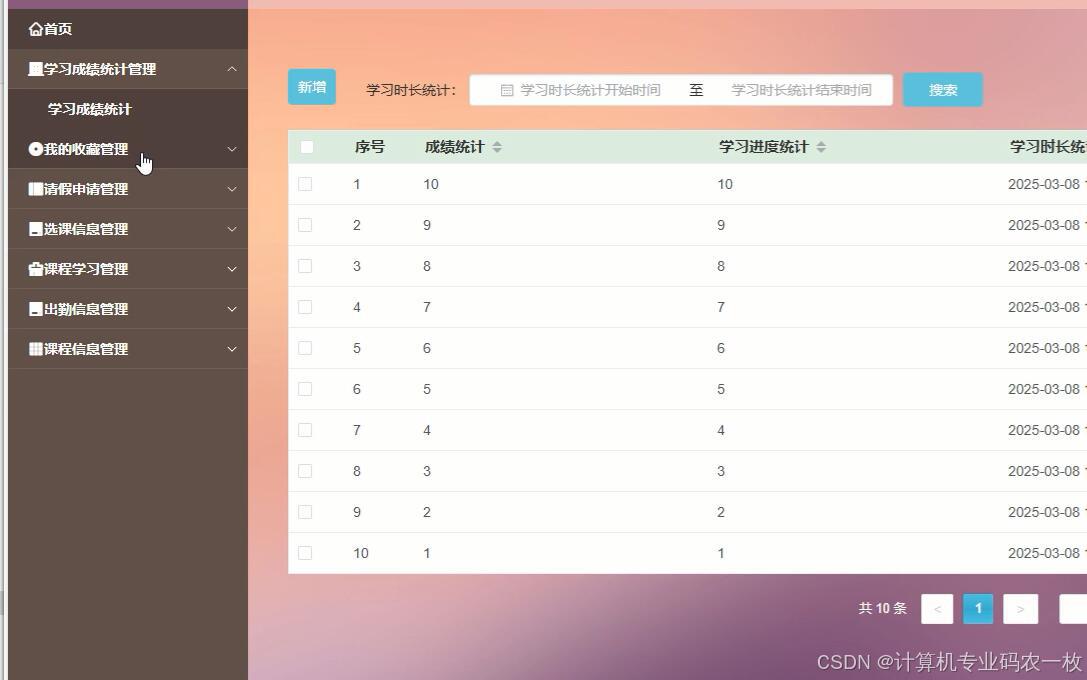
Task: Check the checkbox for row 9
Action: 305,512
